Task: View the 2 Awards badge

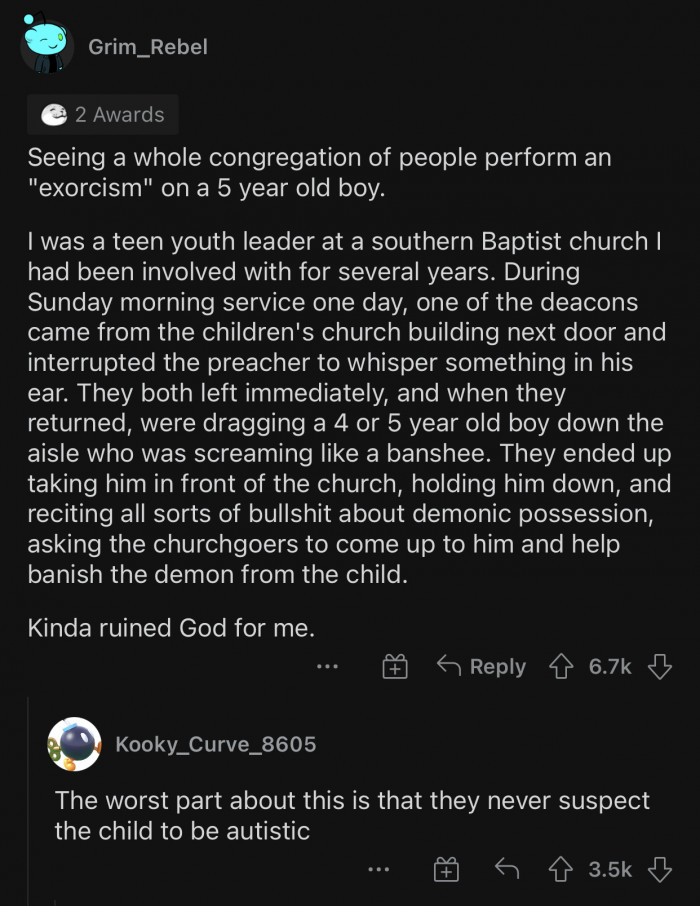Action: tap(103, 115)
